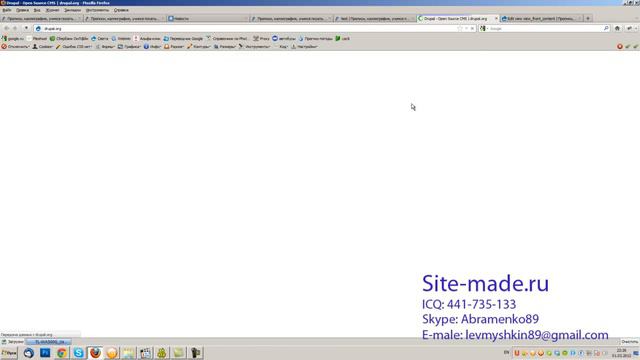The height and width of the screenshot is (360, 640).
Task: Open the orange ball taskbar application
Action: coord(112,353)
